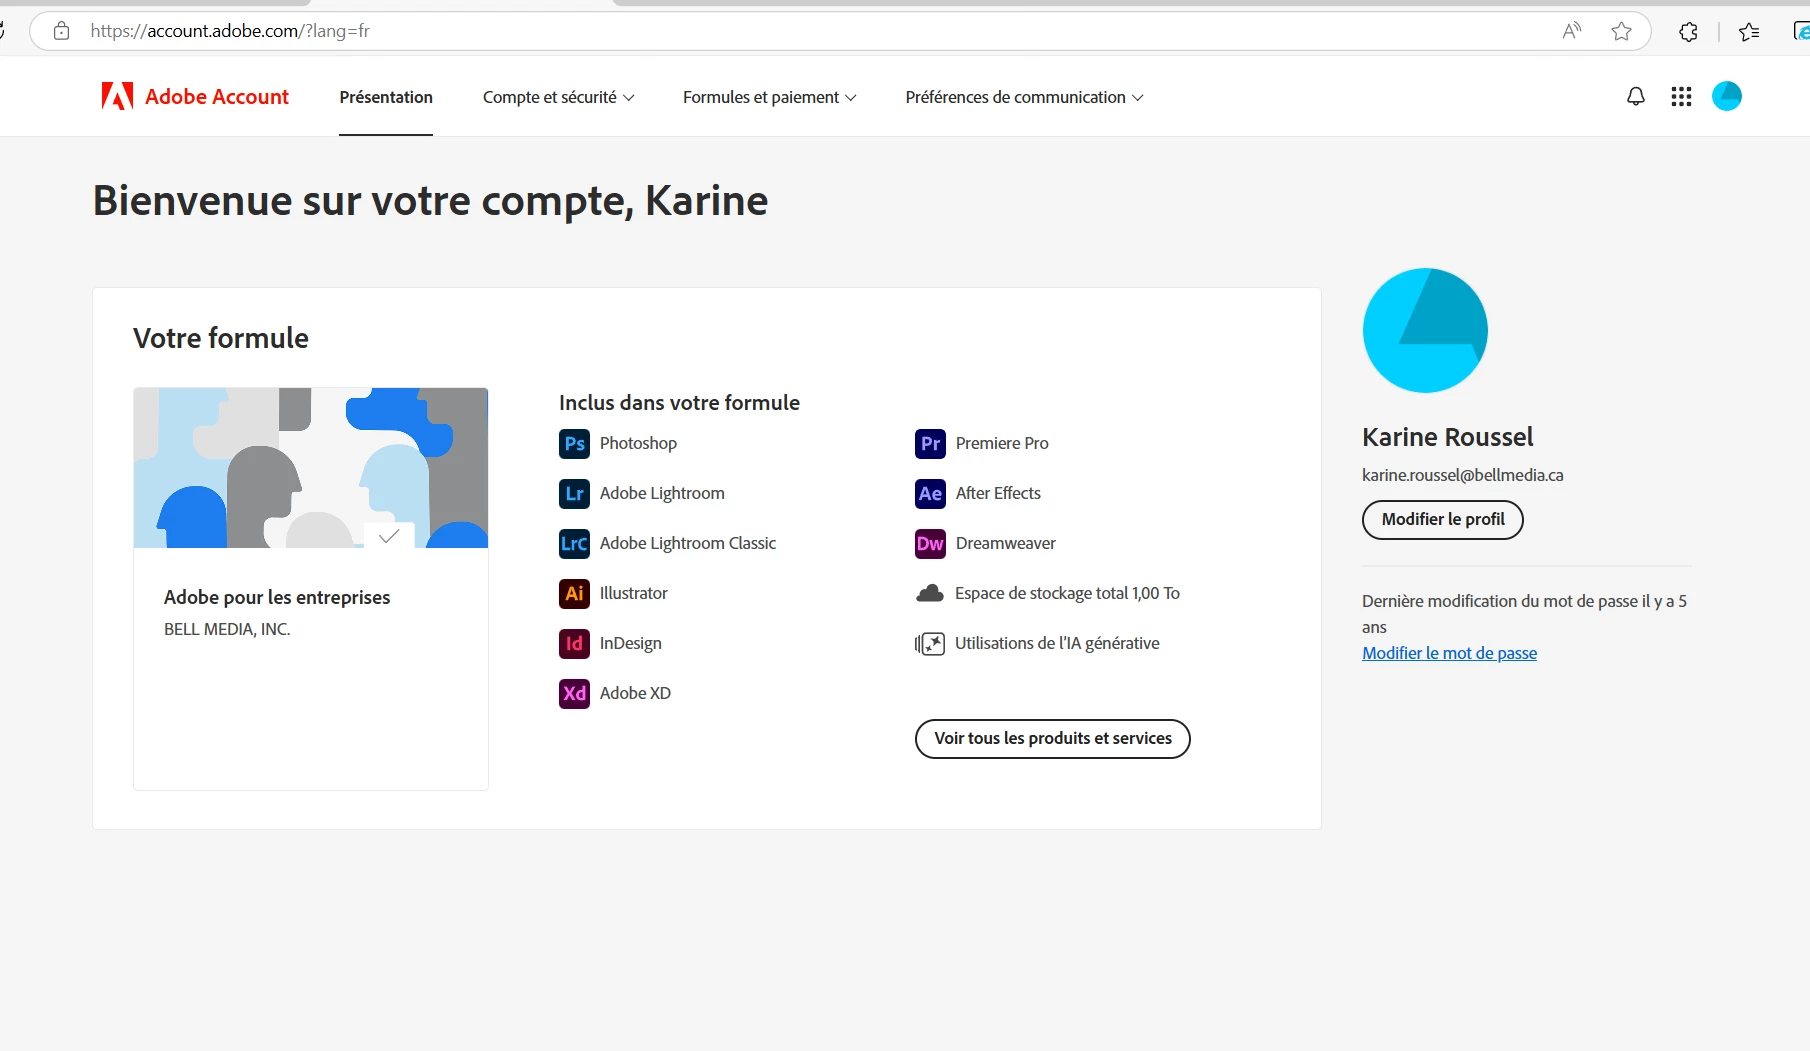
Task: Click the Photoshop Ps icon
Action: pyautogui.click(x=574, y=444)
